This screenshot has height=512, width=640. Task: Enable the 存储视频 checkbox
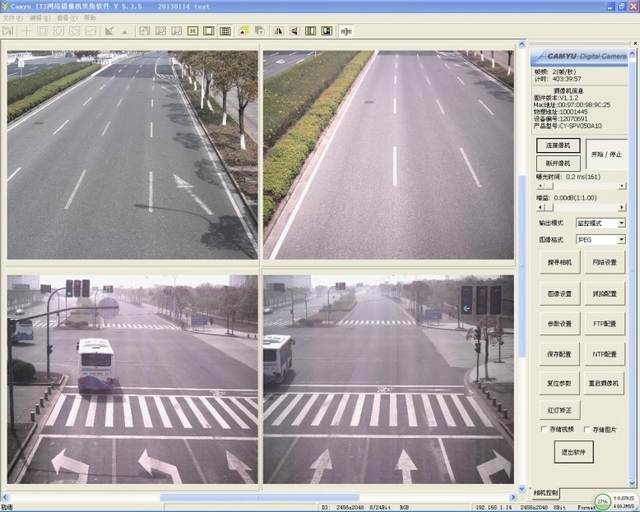[x=543, y=429]
